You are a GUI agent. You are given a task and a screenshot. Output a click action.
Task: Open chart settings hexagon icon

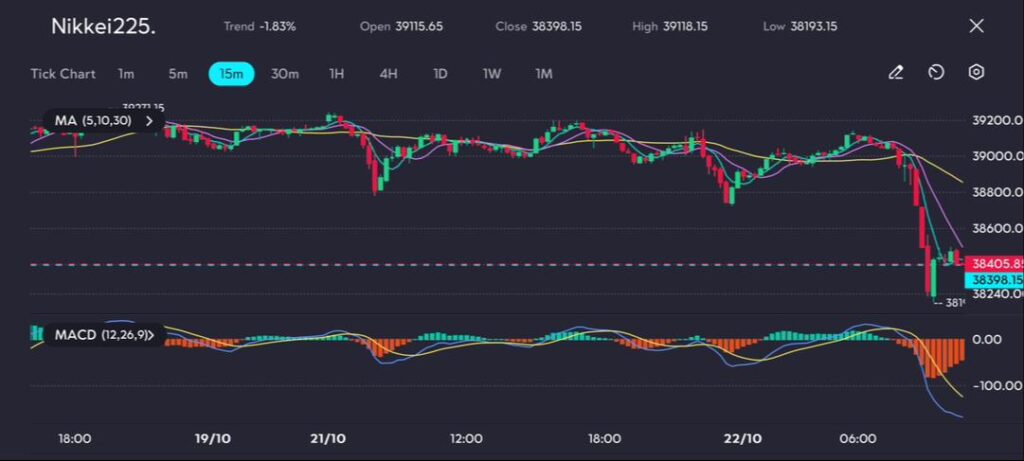tap(976, 72)
